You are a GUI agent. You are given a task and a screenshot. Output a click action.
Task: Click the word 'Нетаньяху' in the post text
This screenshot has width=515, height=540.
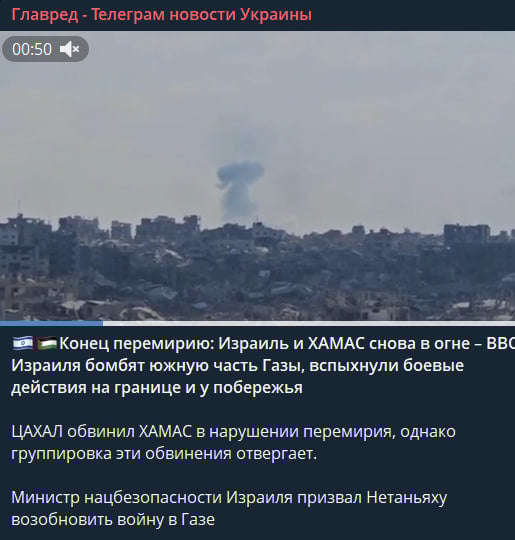(406, 498)
